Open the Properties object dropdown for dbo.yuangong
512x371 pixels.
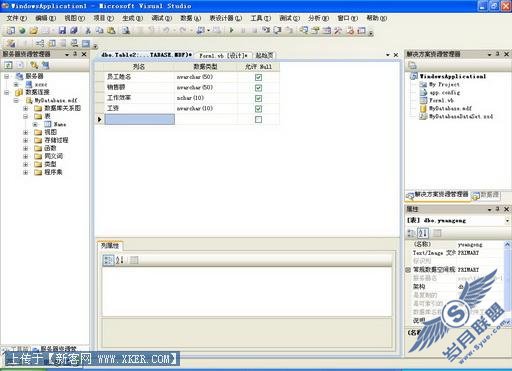coord(507,221)
